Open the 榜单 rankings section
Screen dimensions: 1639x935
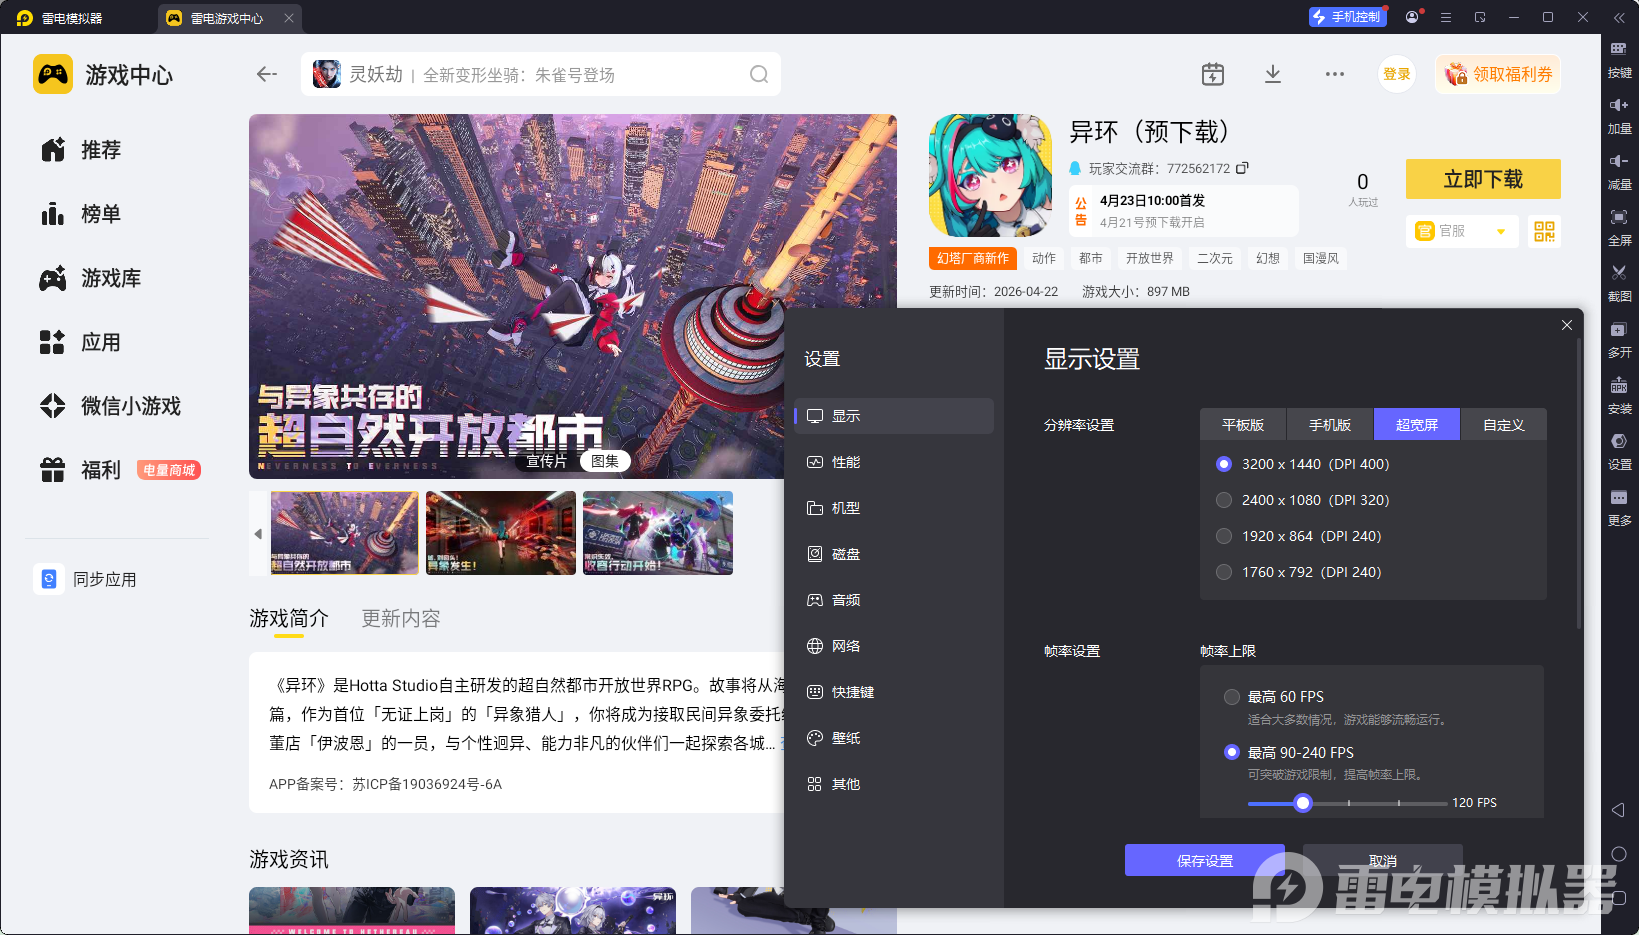pyautogui.click(x=80, y=214)
